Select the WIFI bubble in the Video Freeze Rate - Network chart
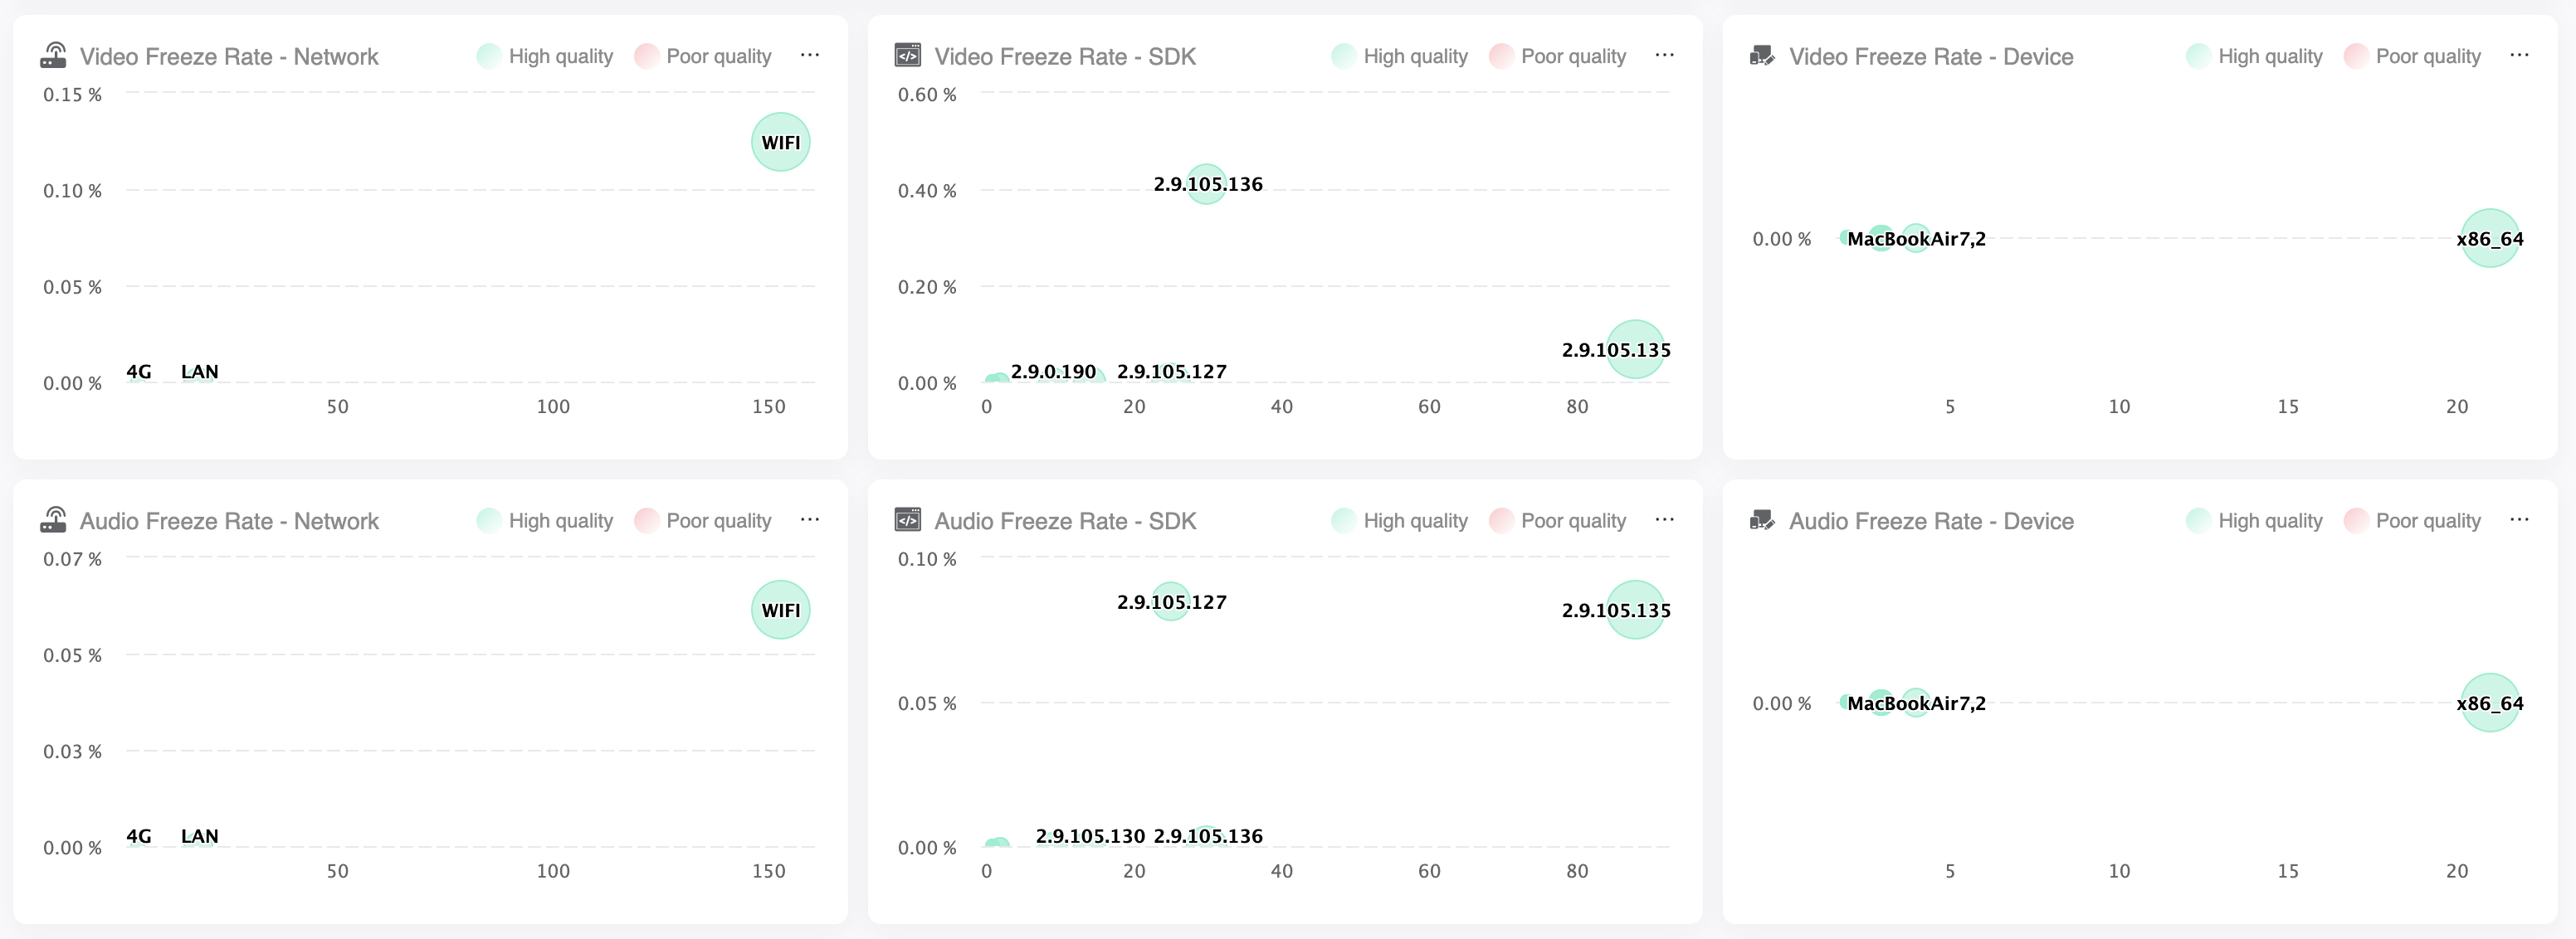Screen dimensions: 2576x939 (780, 142)
